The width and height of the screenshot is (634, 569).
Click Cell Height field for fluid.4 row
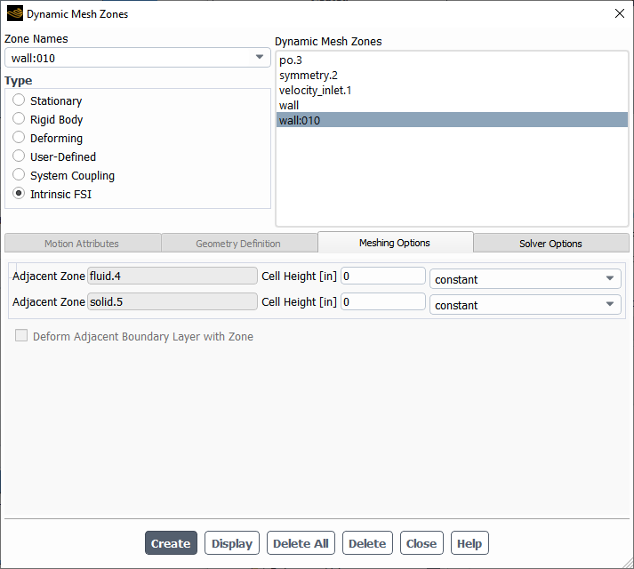(x=383, y=276)
